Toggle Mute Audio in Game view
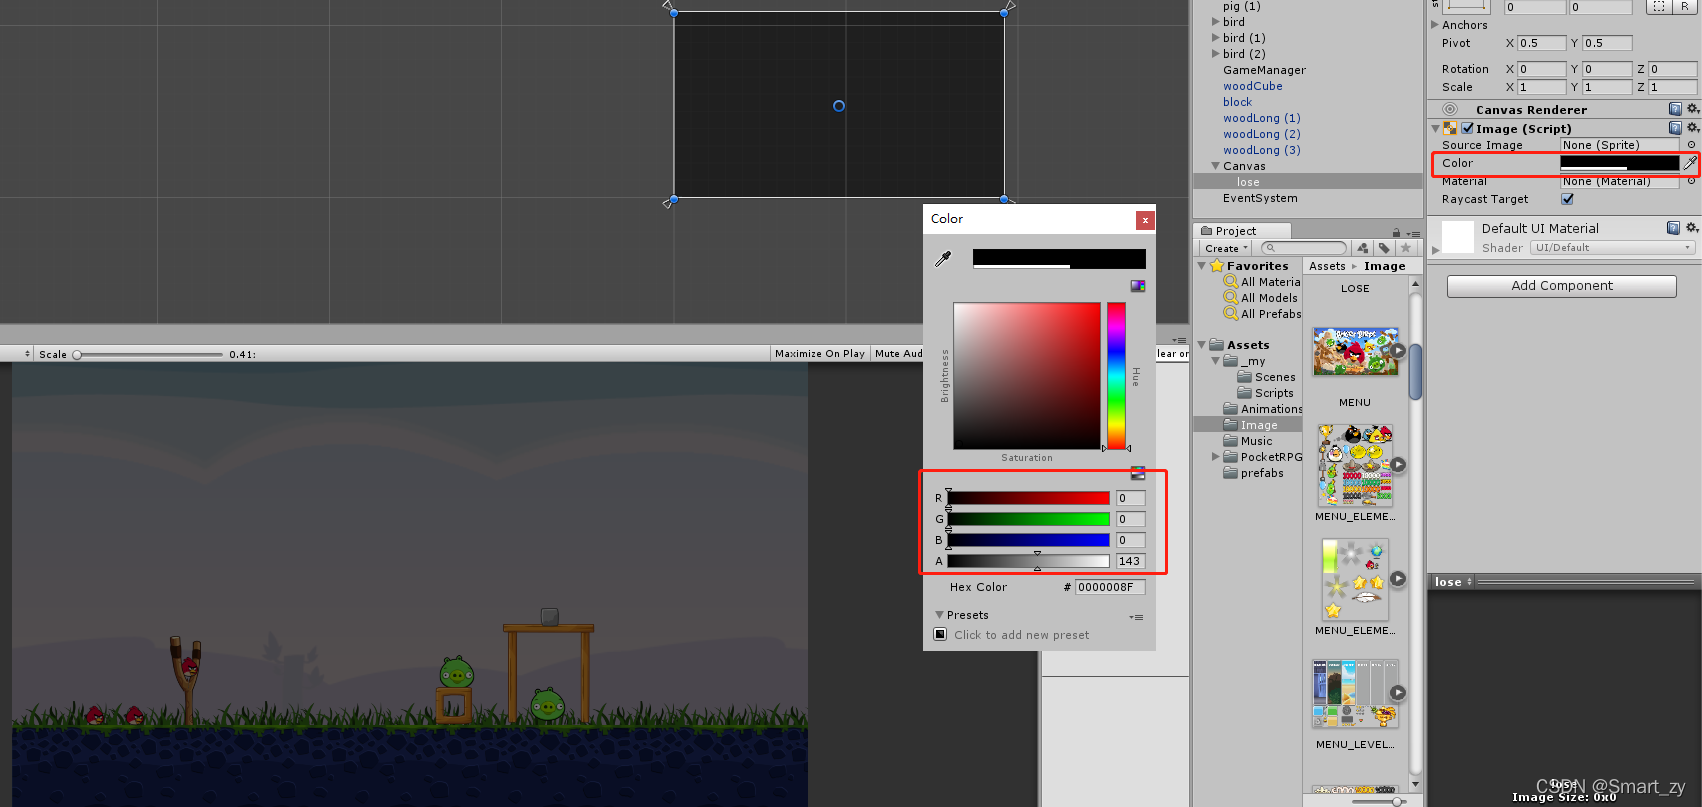 (x=898, y=354)
